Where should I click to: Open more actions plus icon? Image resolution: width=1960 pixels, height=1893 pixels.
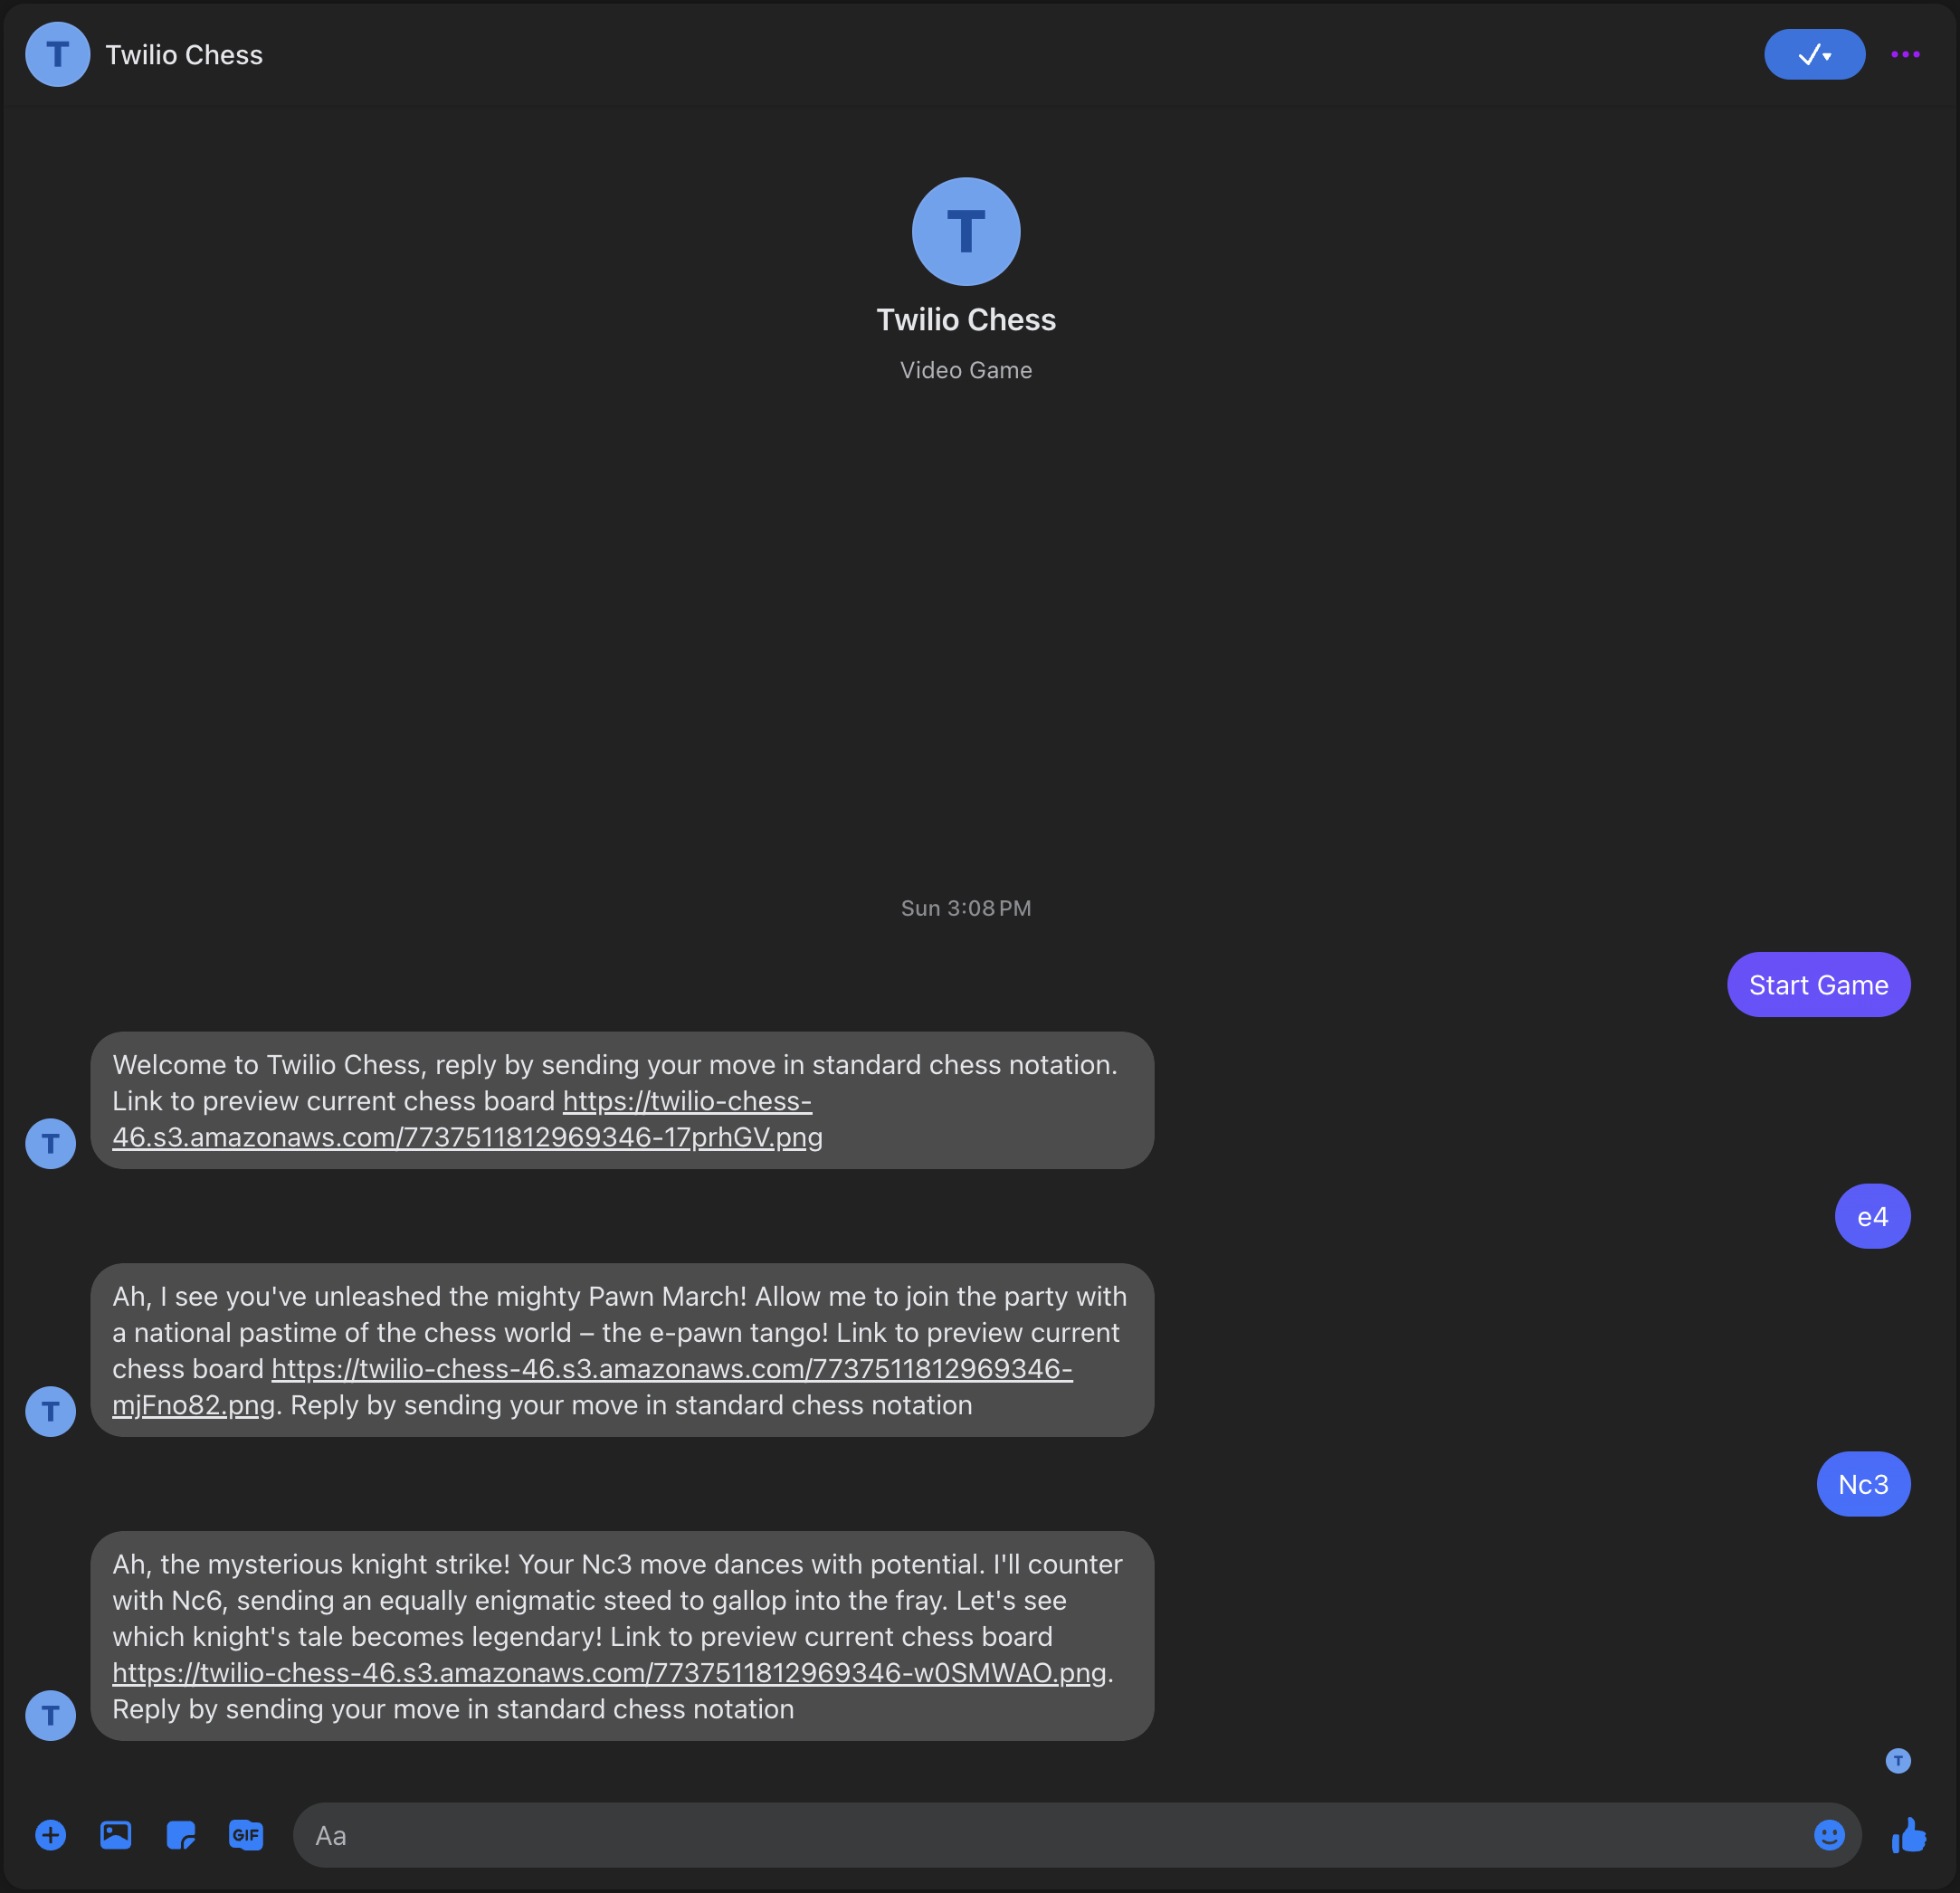(50, 1835)
